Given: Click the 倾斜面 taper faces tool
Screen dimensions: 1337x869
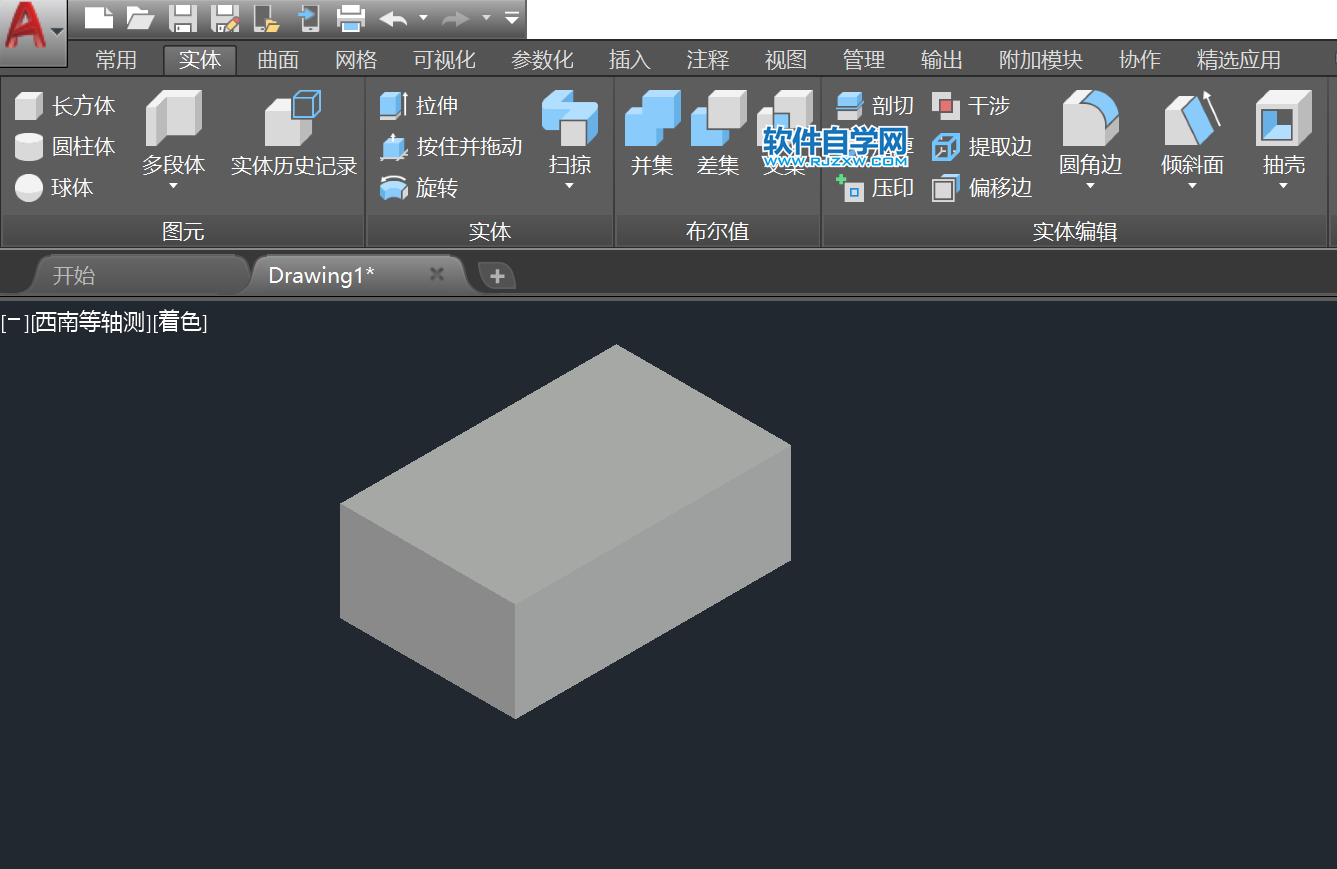Looking at the screenshot, I should point(1192,133).
